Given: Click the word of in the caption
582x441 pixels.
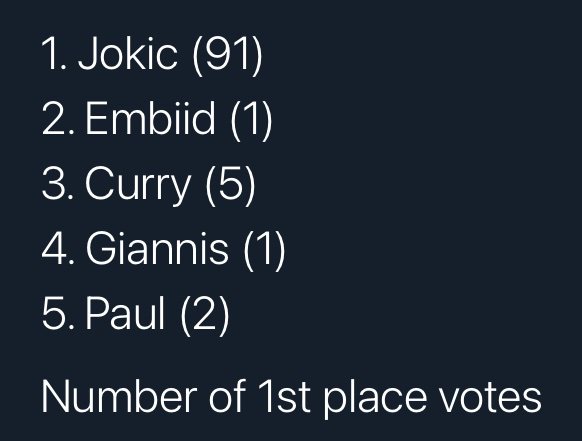Looking at the screenshot, I should 228,396.
